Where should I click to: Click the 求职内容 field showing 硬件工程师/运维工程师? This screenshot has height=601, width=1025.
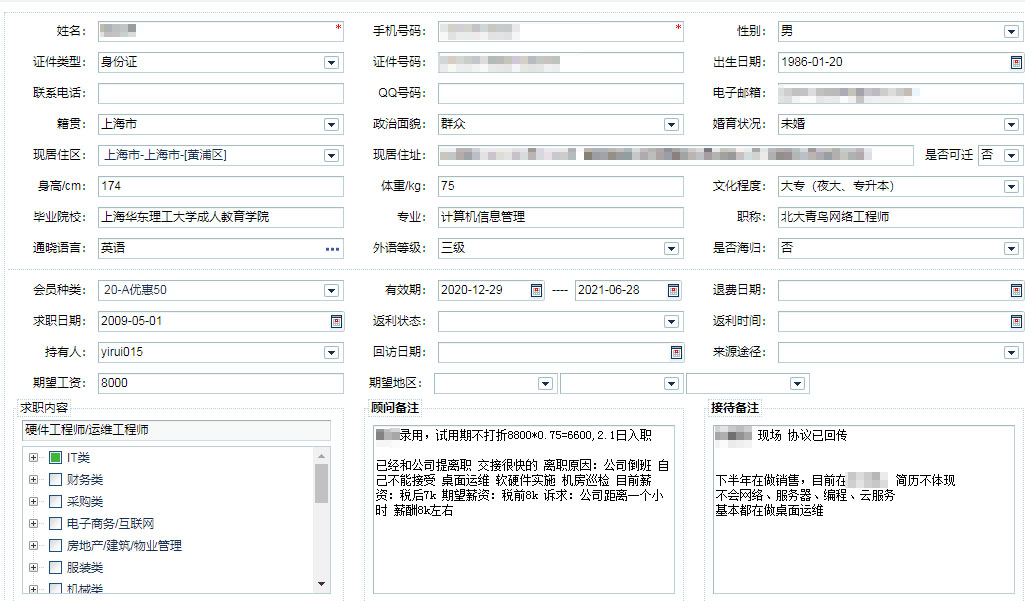point(176,430)
